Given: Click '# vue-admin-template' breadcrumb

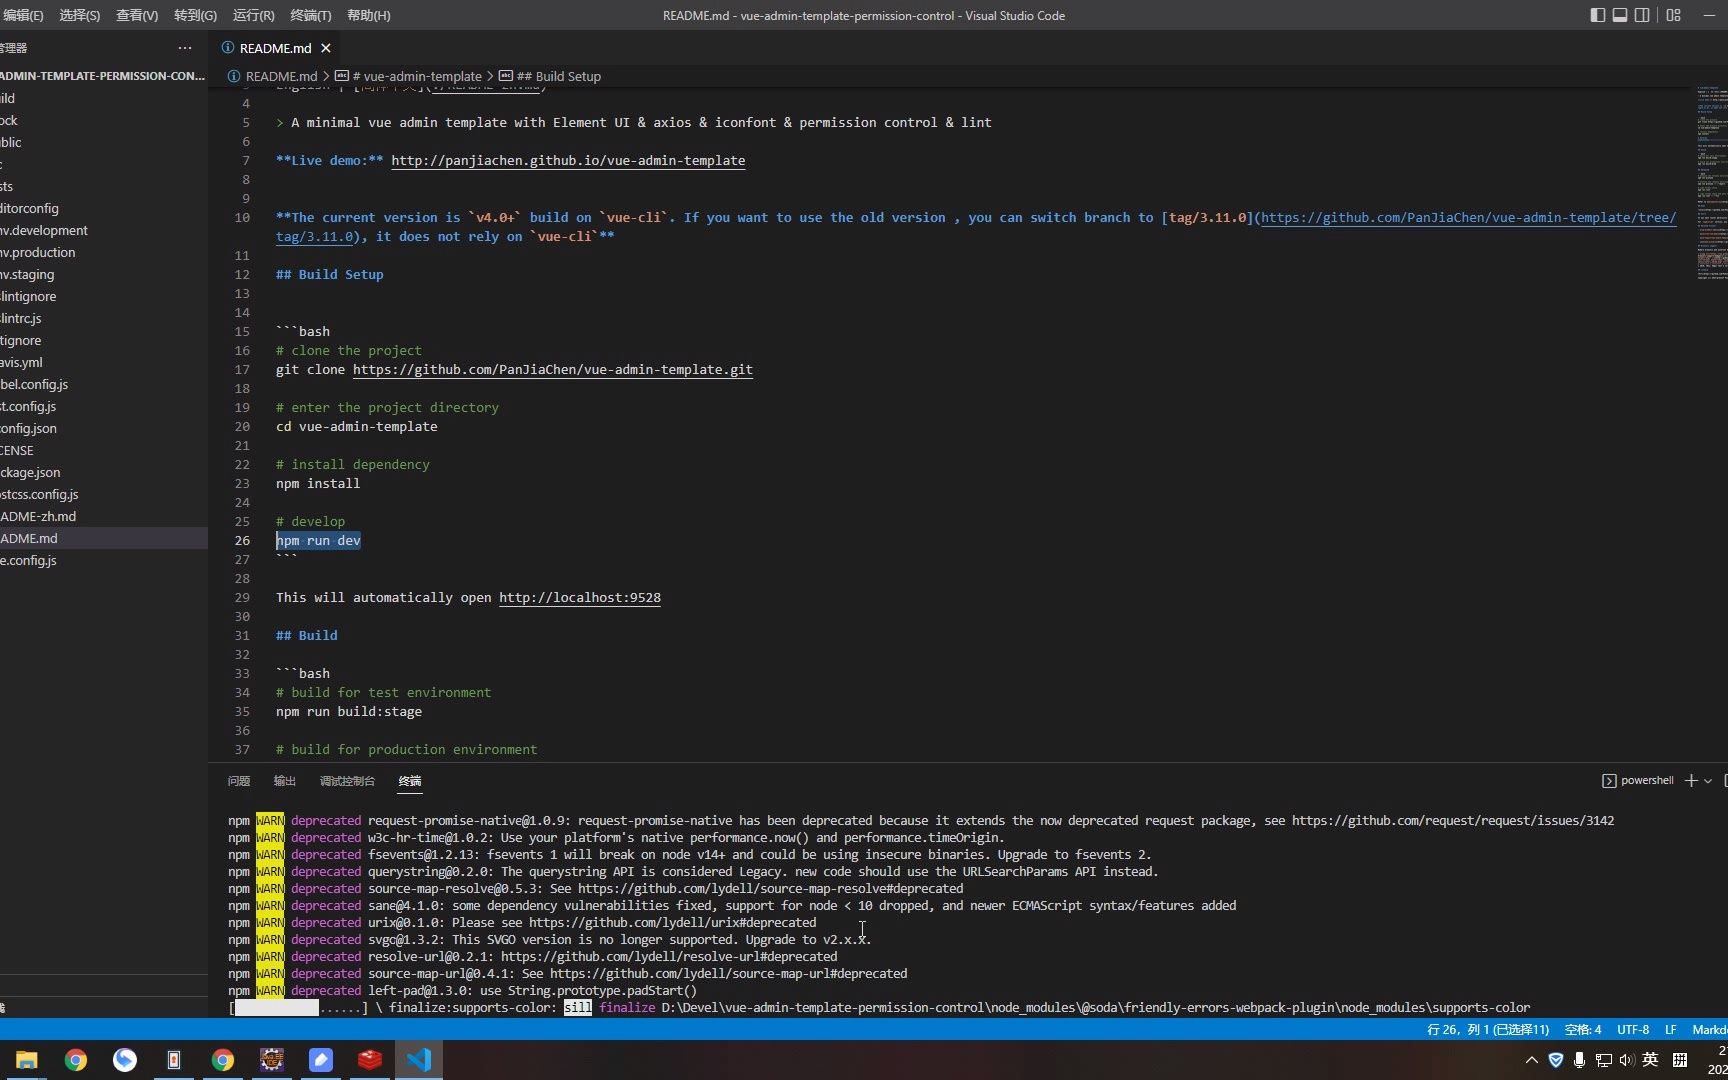Looking at the screenshot, I should coord(408,76).
